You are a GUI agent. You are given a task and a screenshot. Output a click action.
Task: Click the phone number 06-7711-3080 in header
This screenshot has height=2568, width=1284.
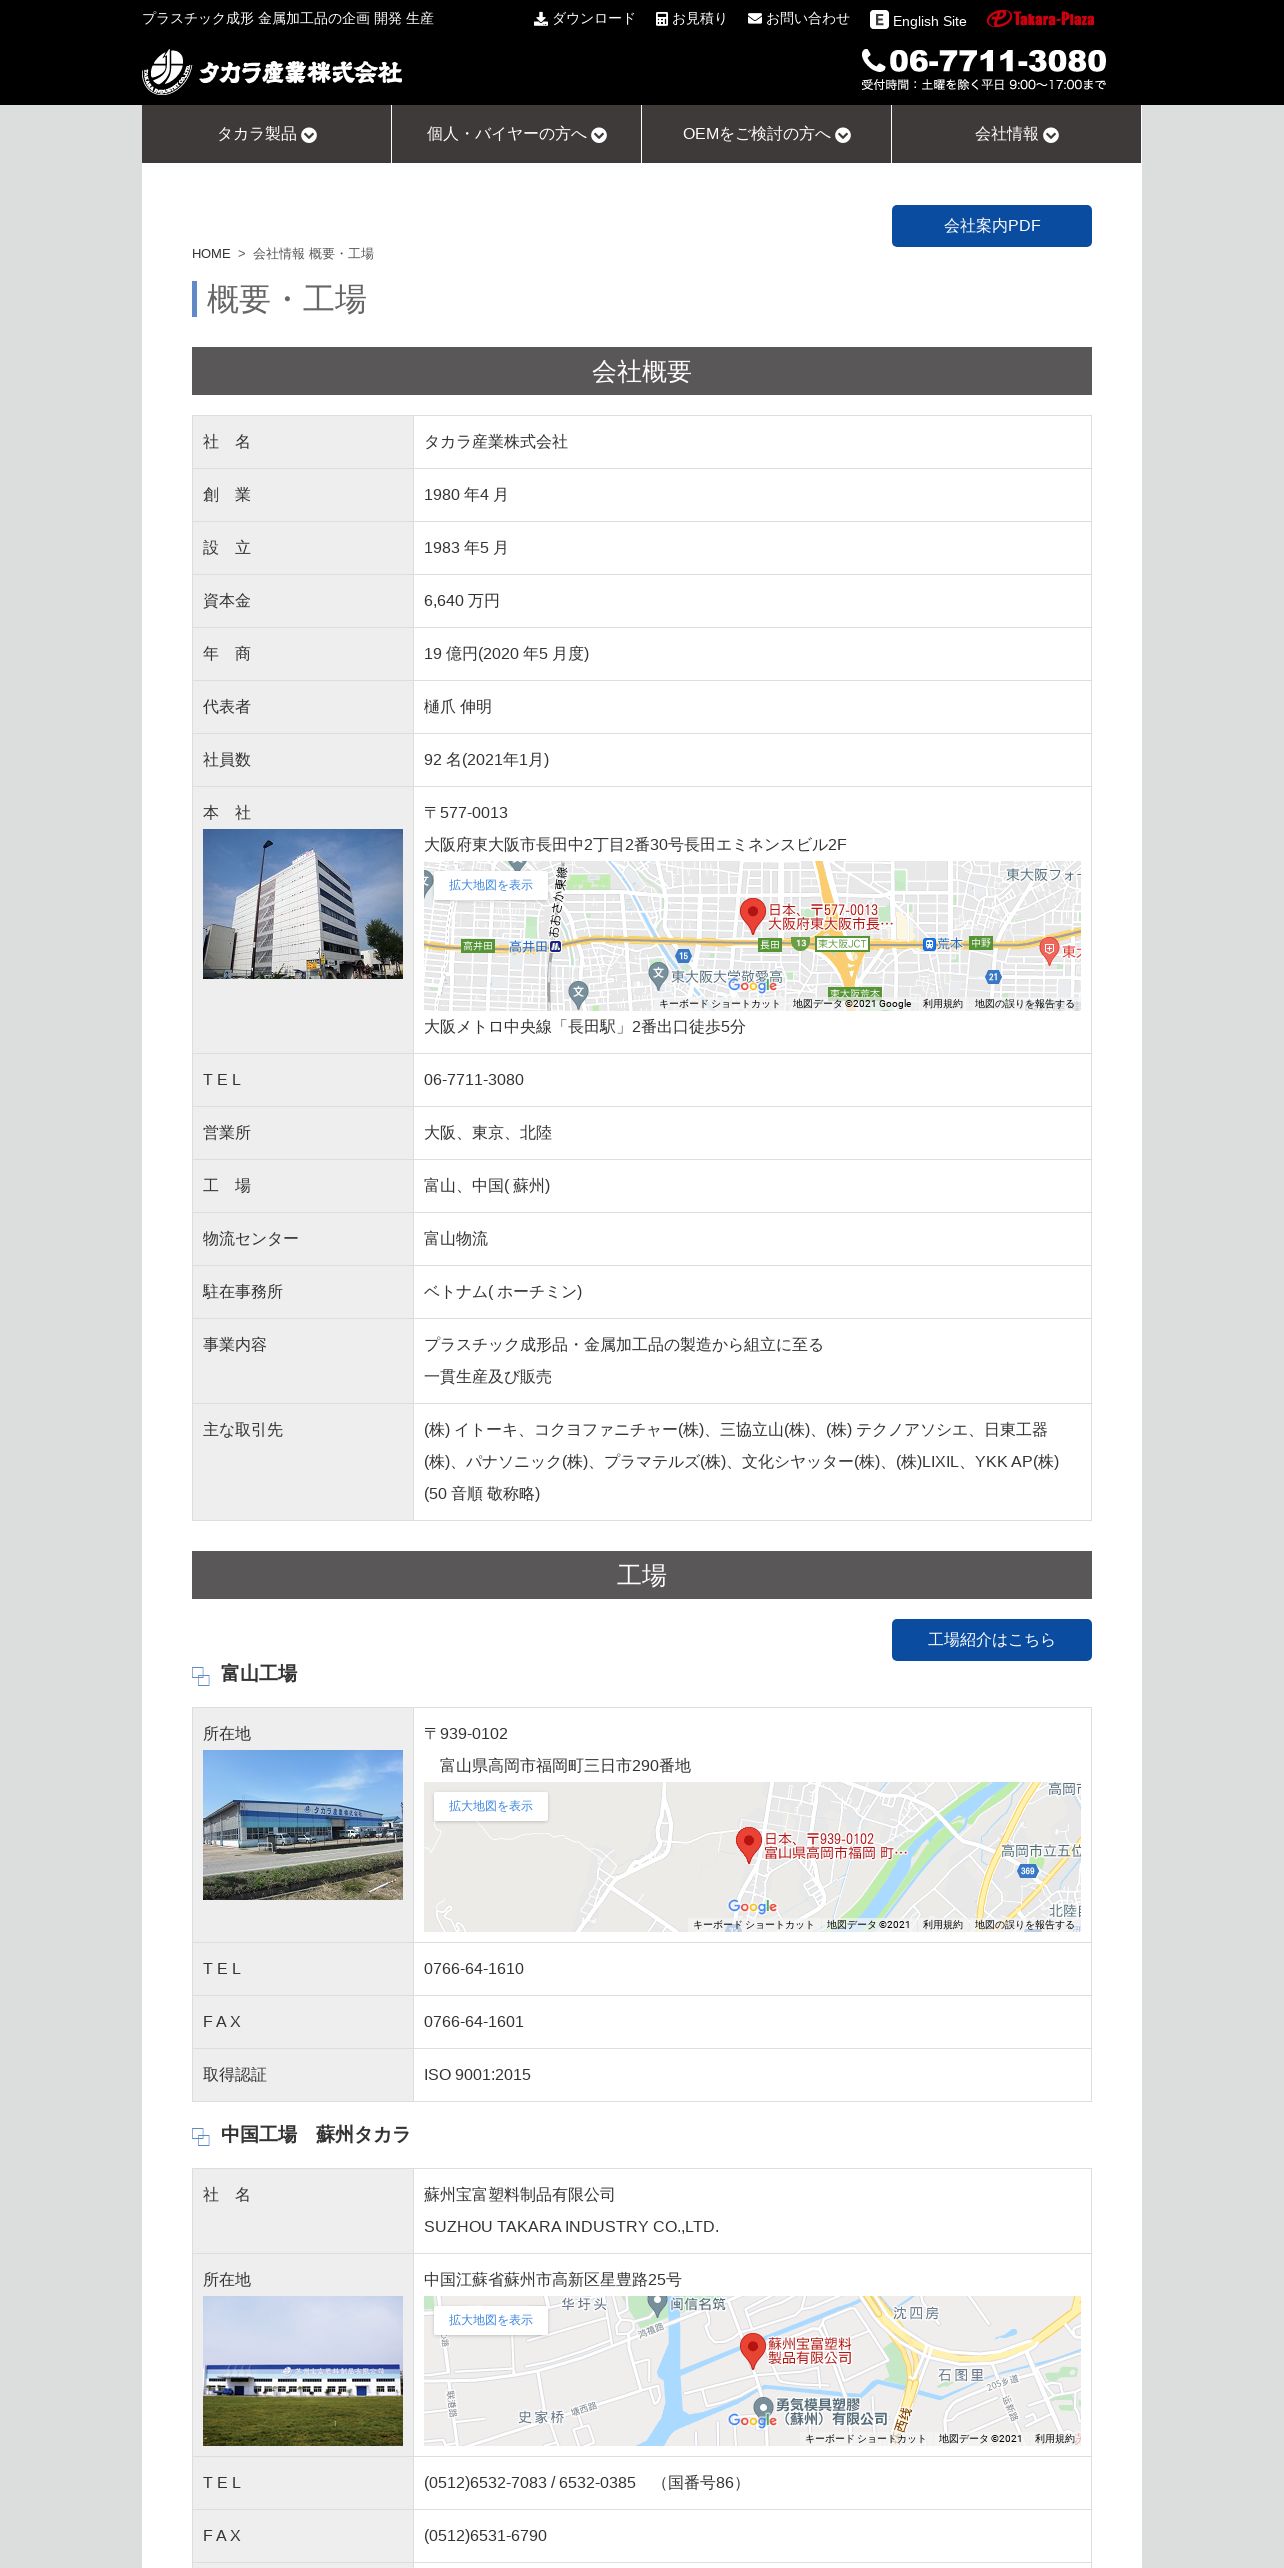click(x=998, y=61)
